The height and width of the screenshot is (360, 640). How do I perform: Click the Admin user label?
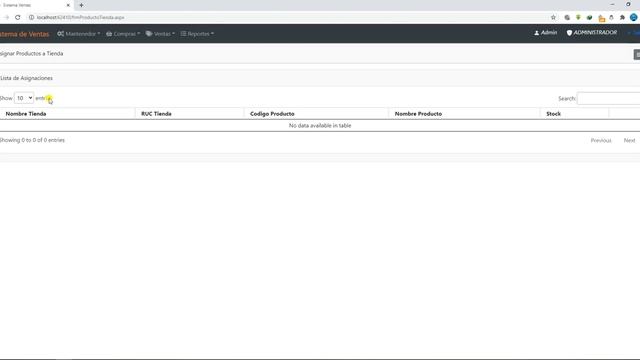coord(549,33)
